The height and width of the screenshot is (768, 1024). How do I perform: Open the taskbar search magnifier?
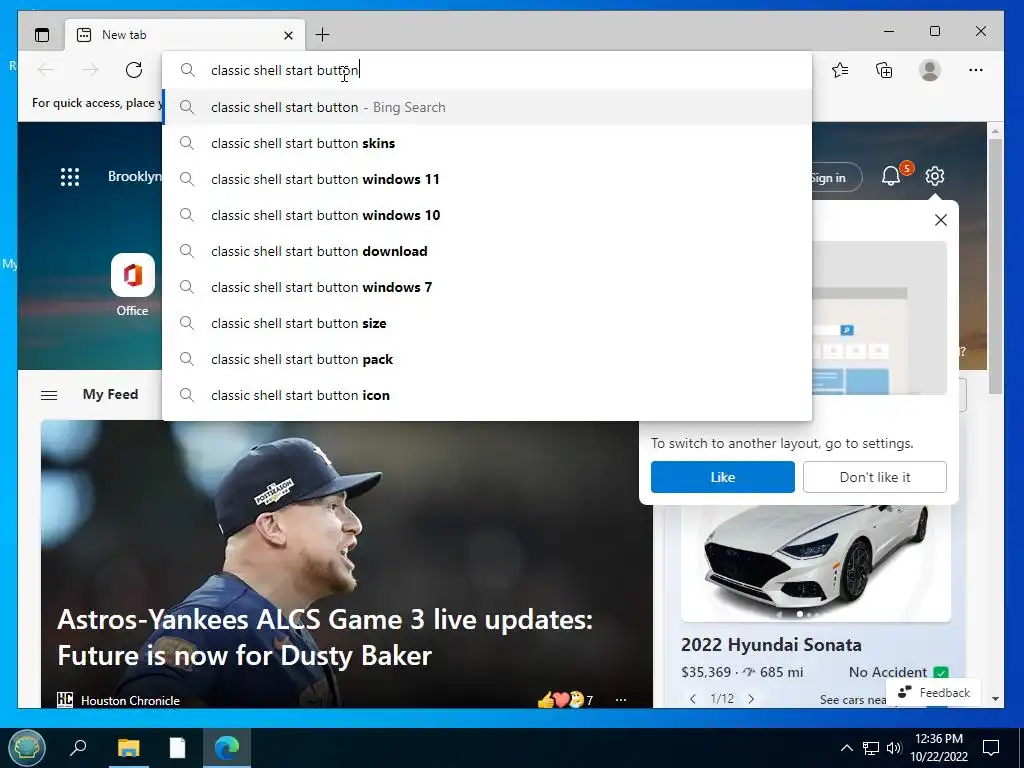click(78, 747)
